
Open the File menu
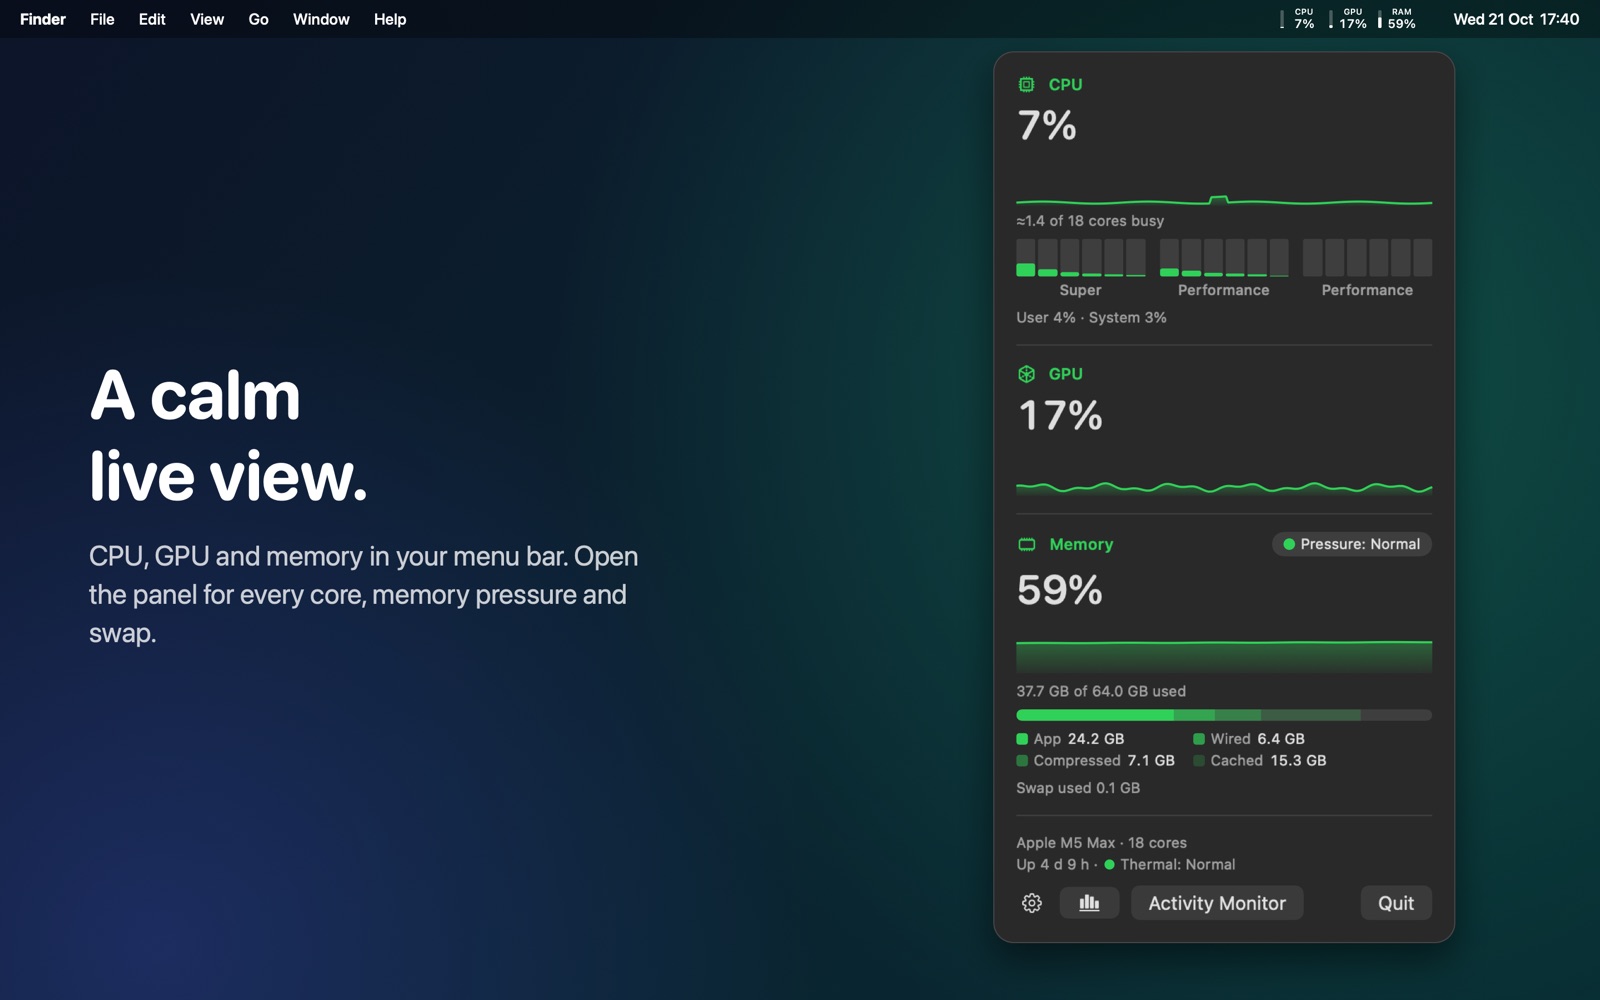pos(102,19)
